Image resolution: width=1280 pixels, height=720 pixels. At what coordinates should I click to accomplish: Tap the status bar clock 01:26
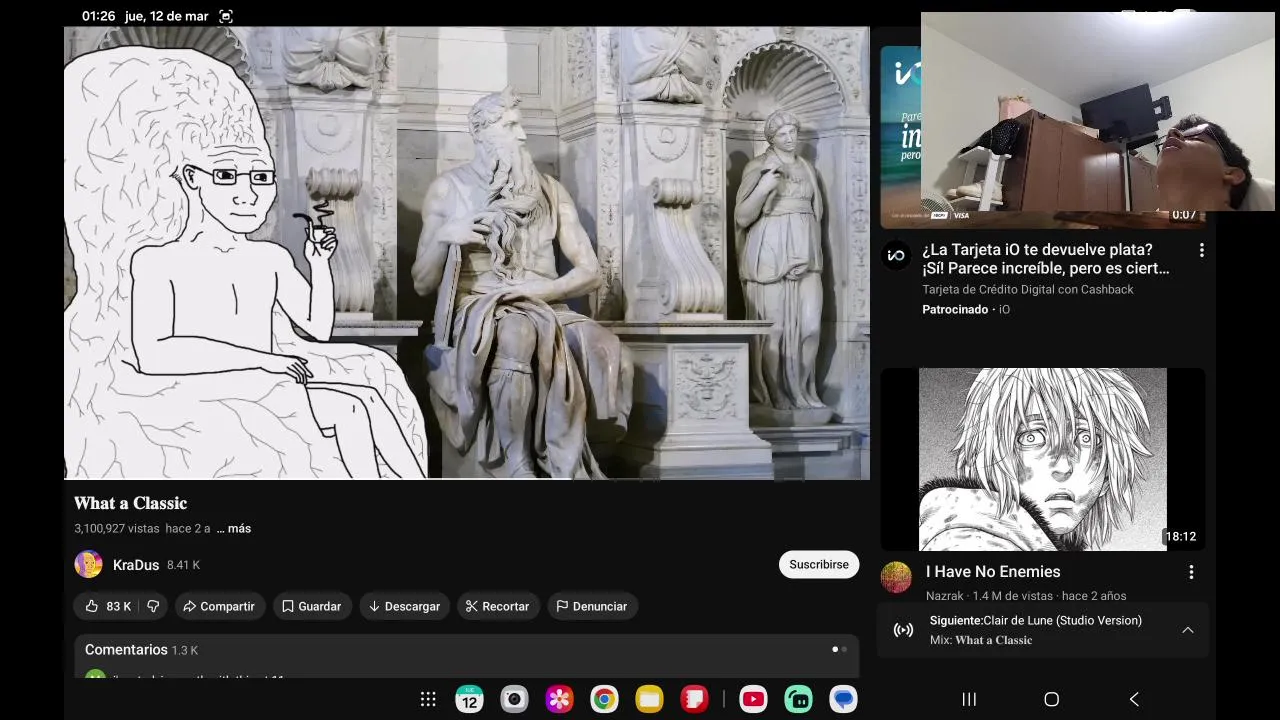point(99,16)
